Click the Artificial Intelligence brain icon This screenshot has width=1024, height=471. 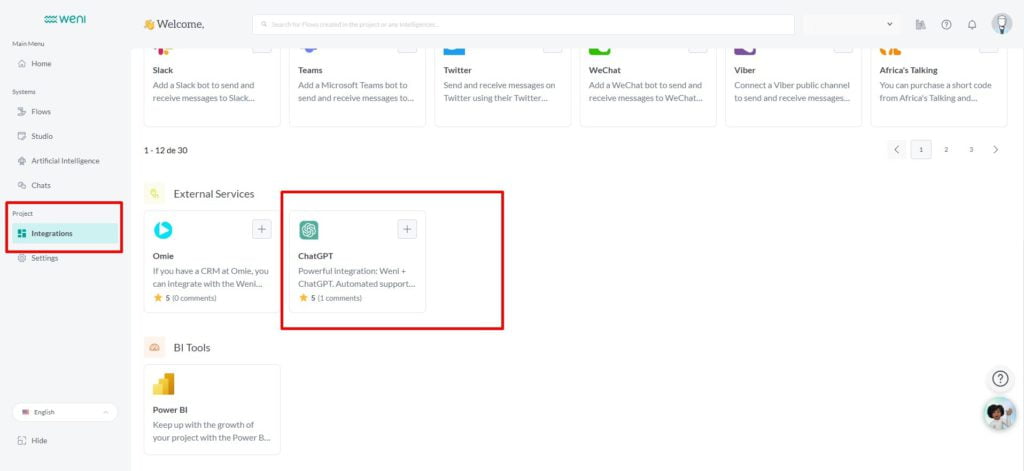[22, 161]
